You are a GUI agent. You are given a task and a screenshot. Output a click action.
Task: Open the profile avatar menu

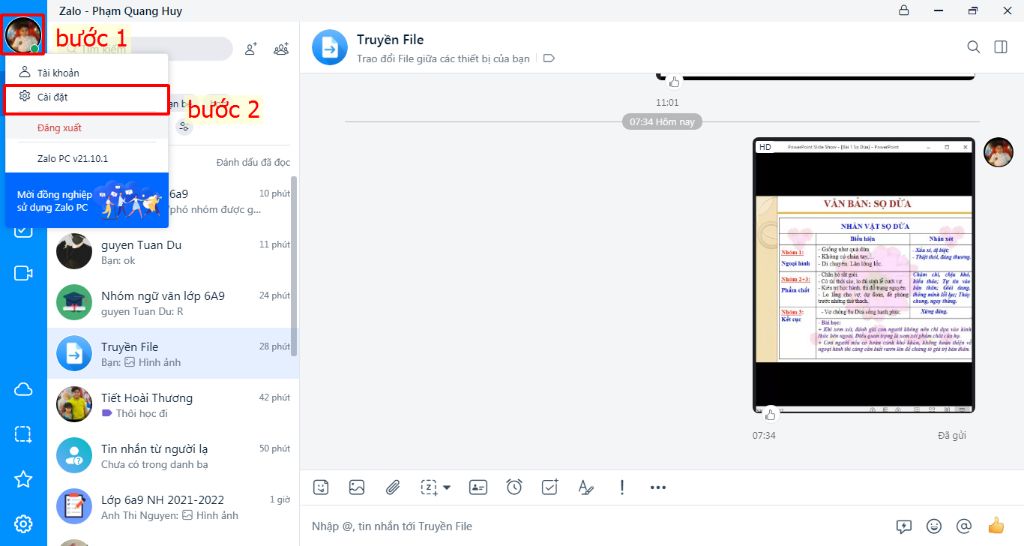[23, 35]
